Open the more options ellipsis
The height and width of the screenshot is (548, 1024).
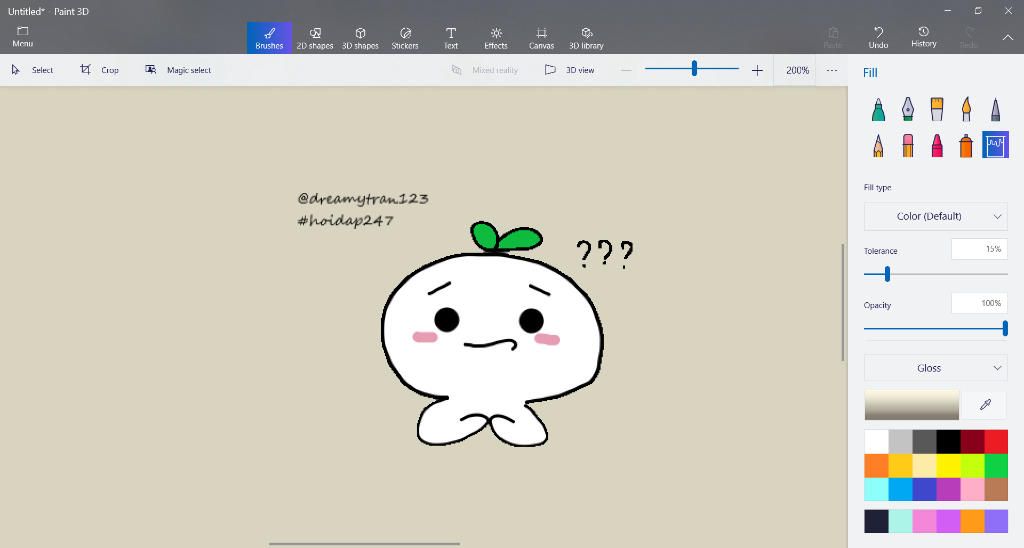click(x=831, y=70)
